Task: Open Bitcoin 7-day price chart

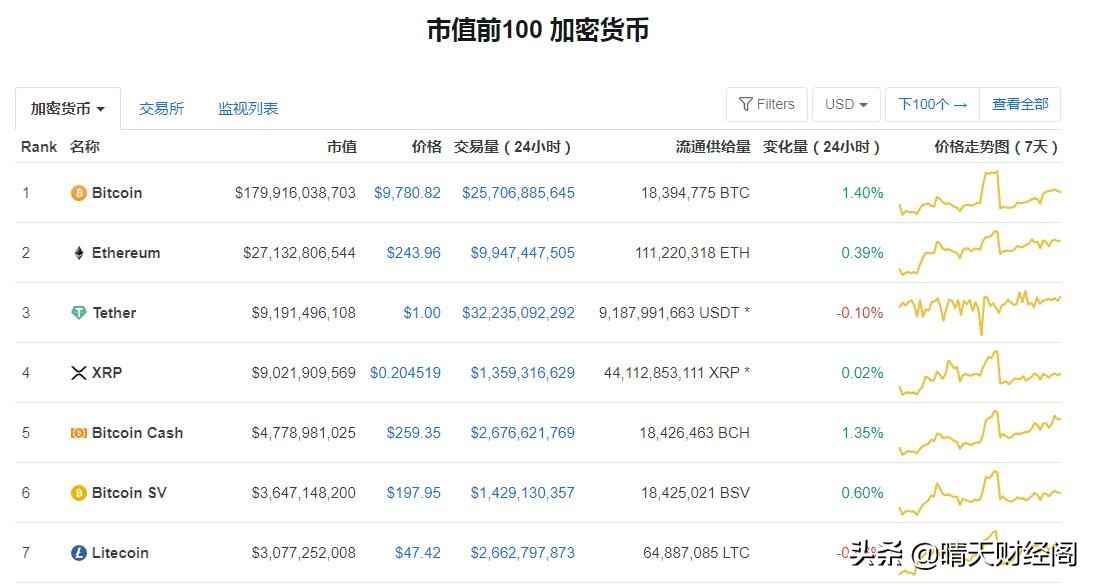Action: [x=980, y=193]
